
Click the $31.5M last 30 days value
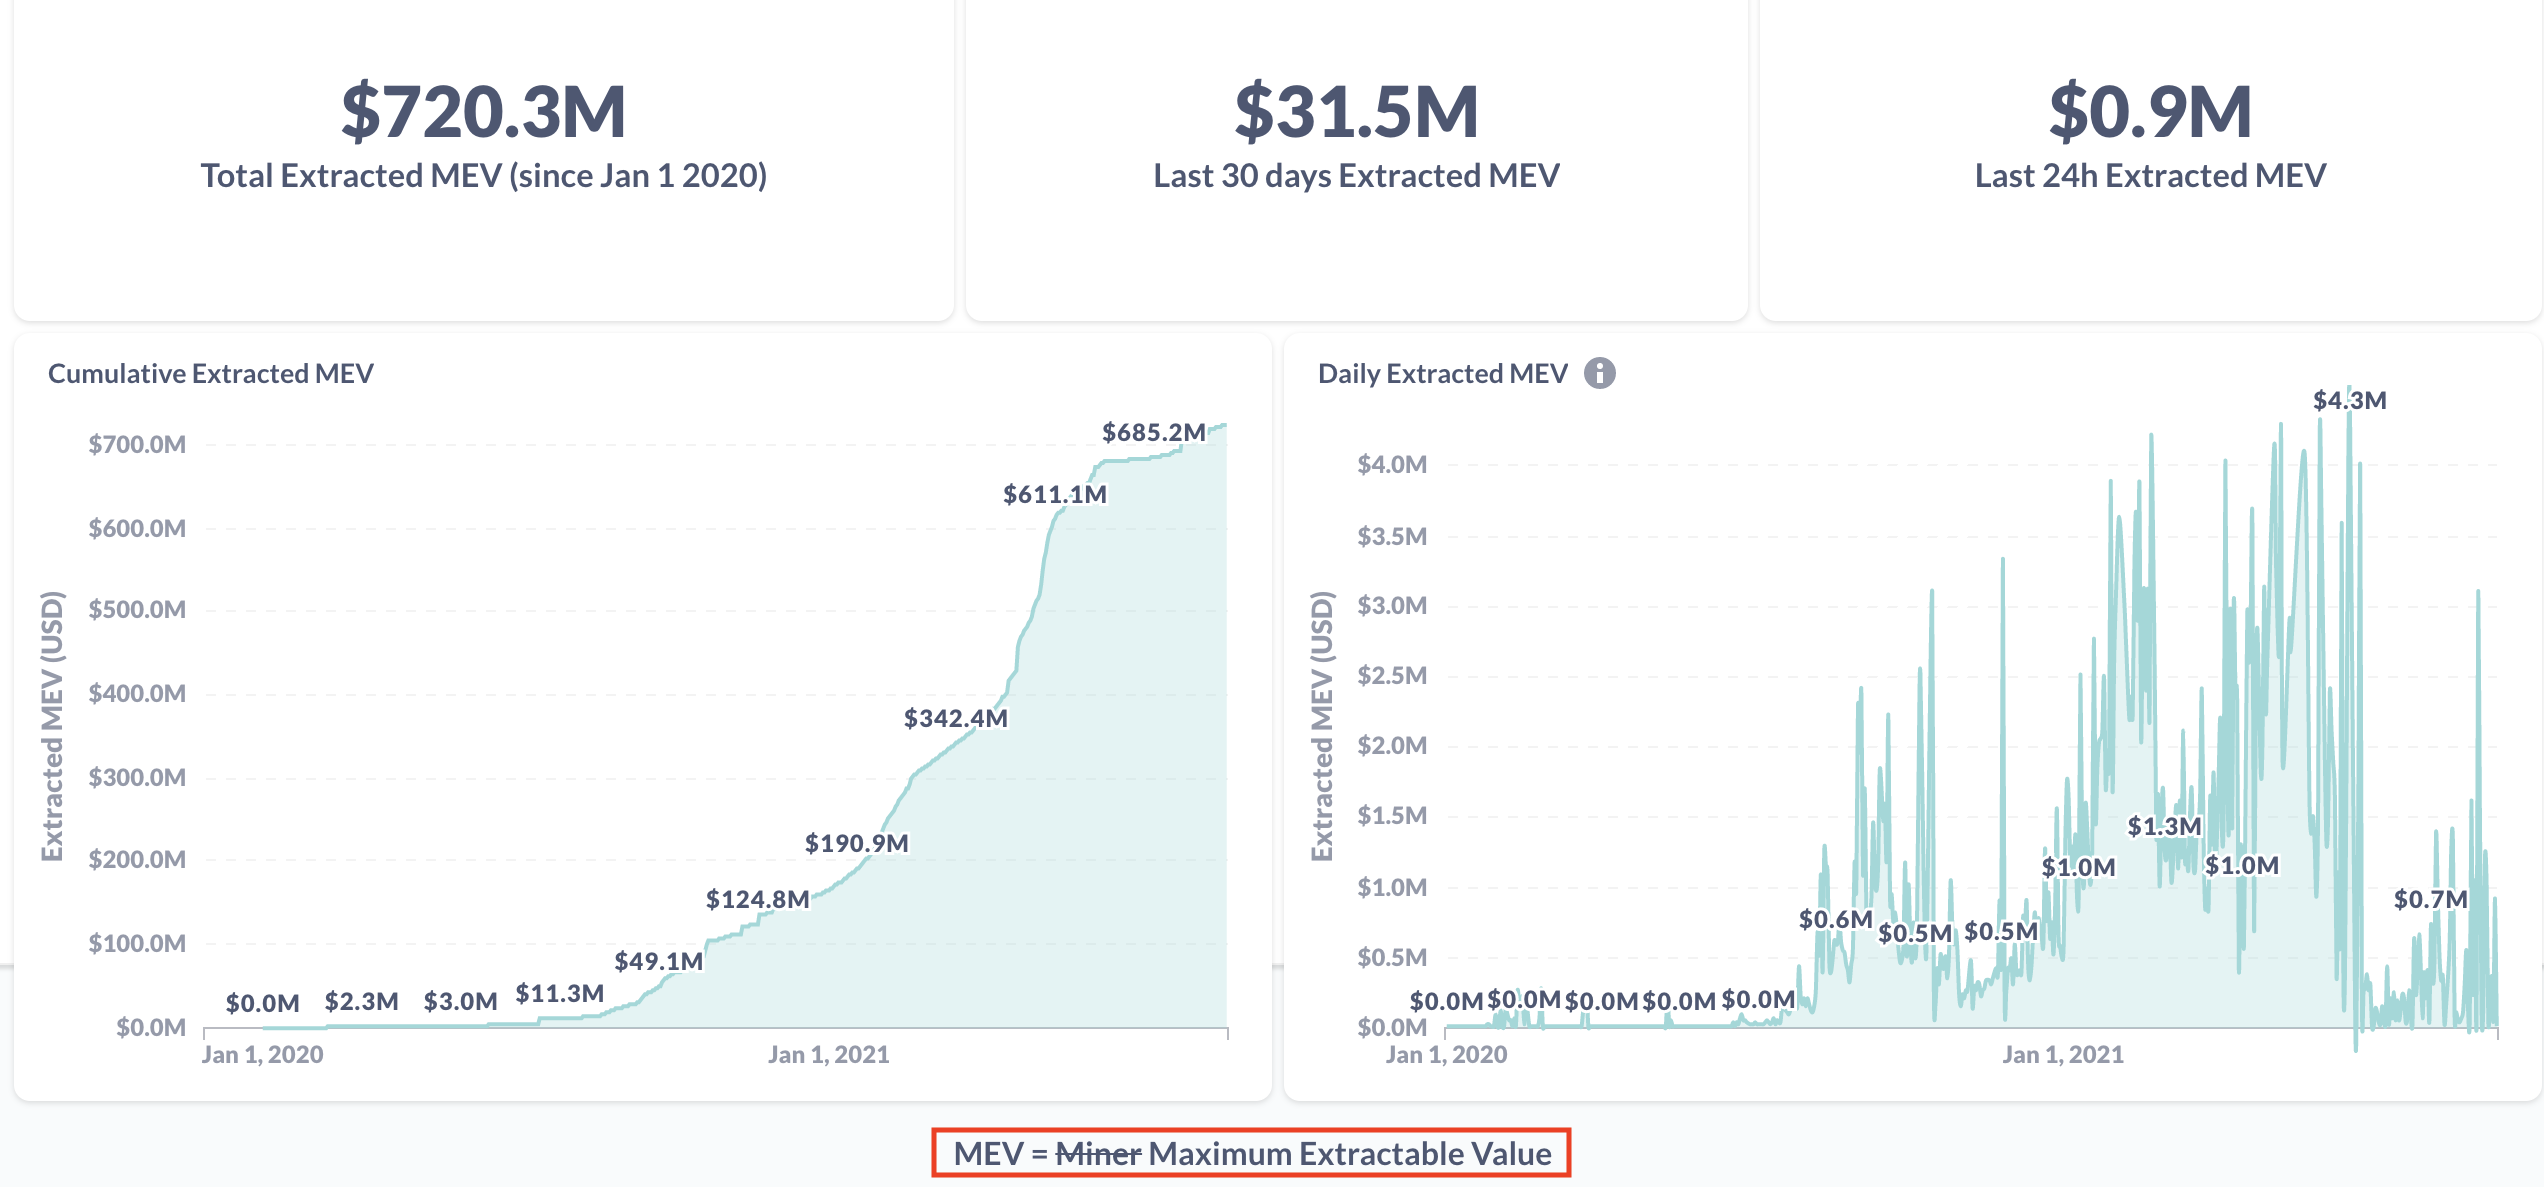click(1356, 112)
